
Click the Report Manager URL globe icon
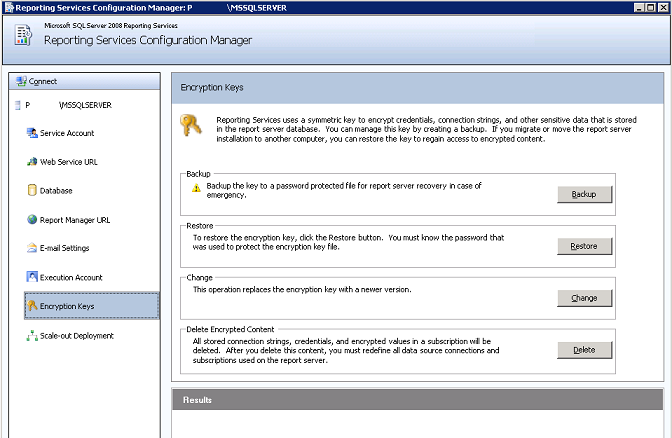pyautogui.click(x=32, y=219)
